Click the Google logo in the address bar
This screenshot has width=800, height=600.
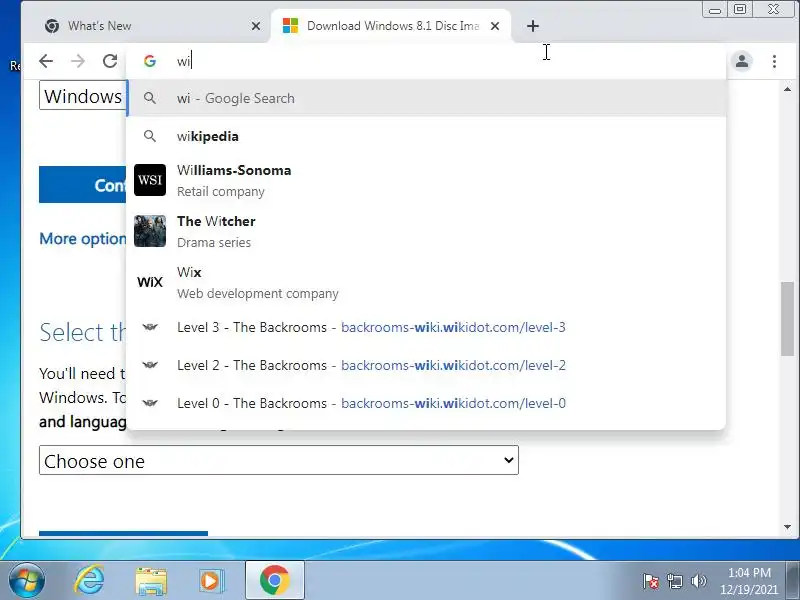click(149, 61)
